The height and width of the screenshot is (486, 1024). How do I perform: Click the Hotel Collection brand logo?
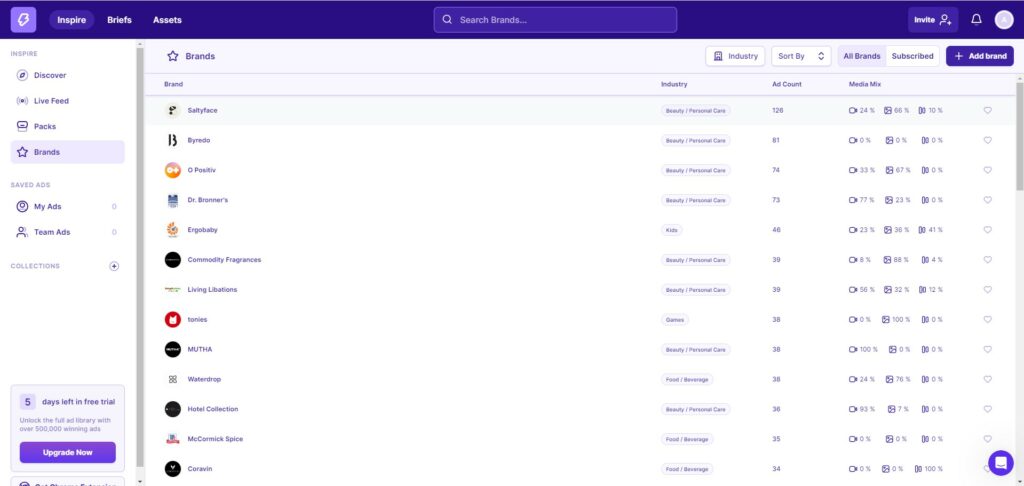(172, 409)
